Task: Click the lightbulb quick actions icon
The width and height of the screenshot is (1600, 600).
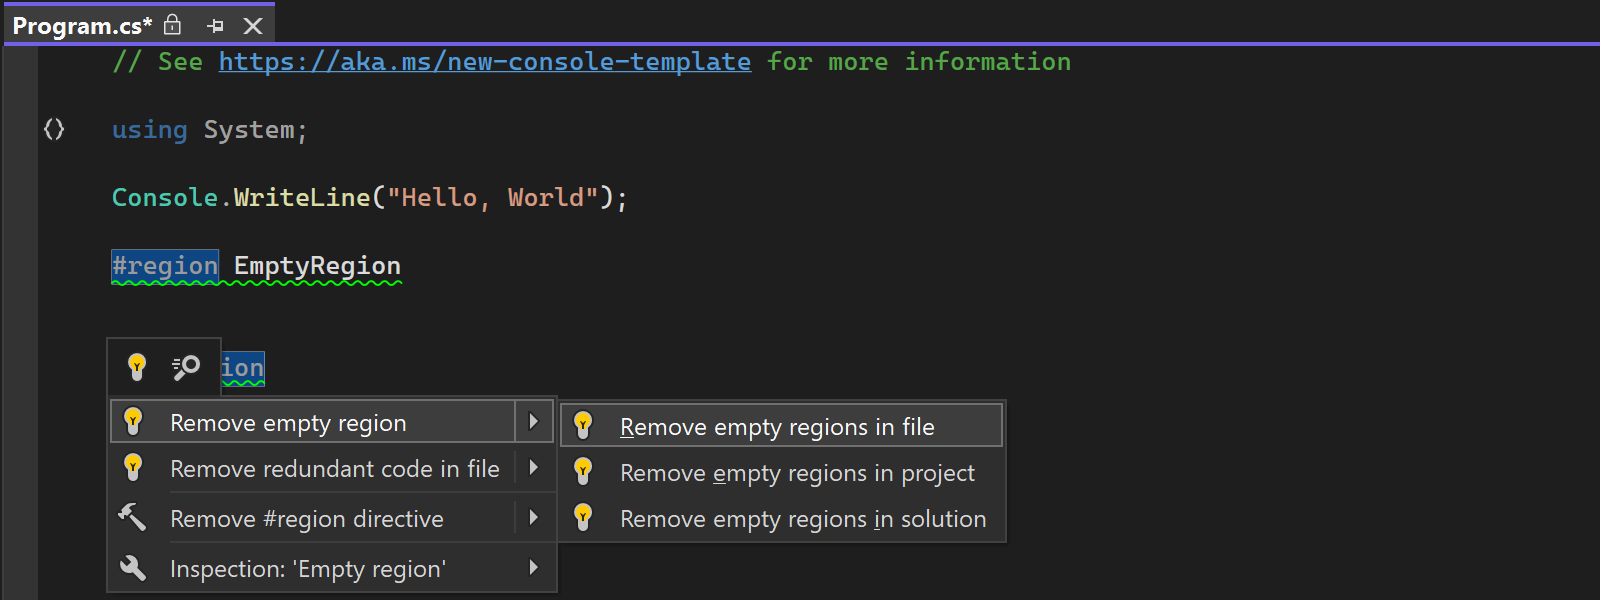Action: [137, 367]
